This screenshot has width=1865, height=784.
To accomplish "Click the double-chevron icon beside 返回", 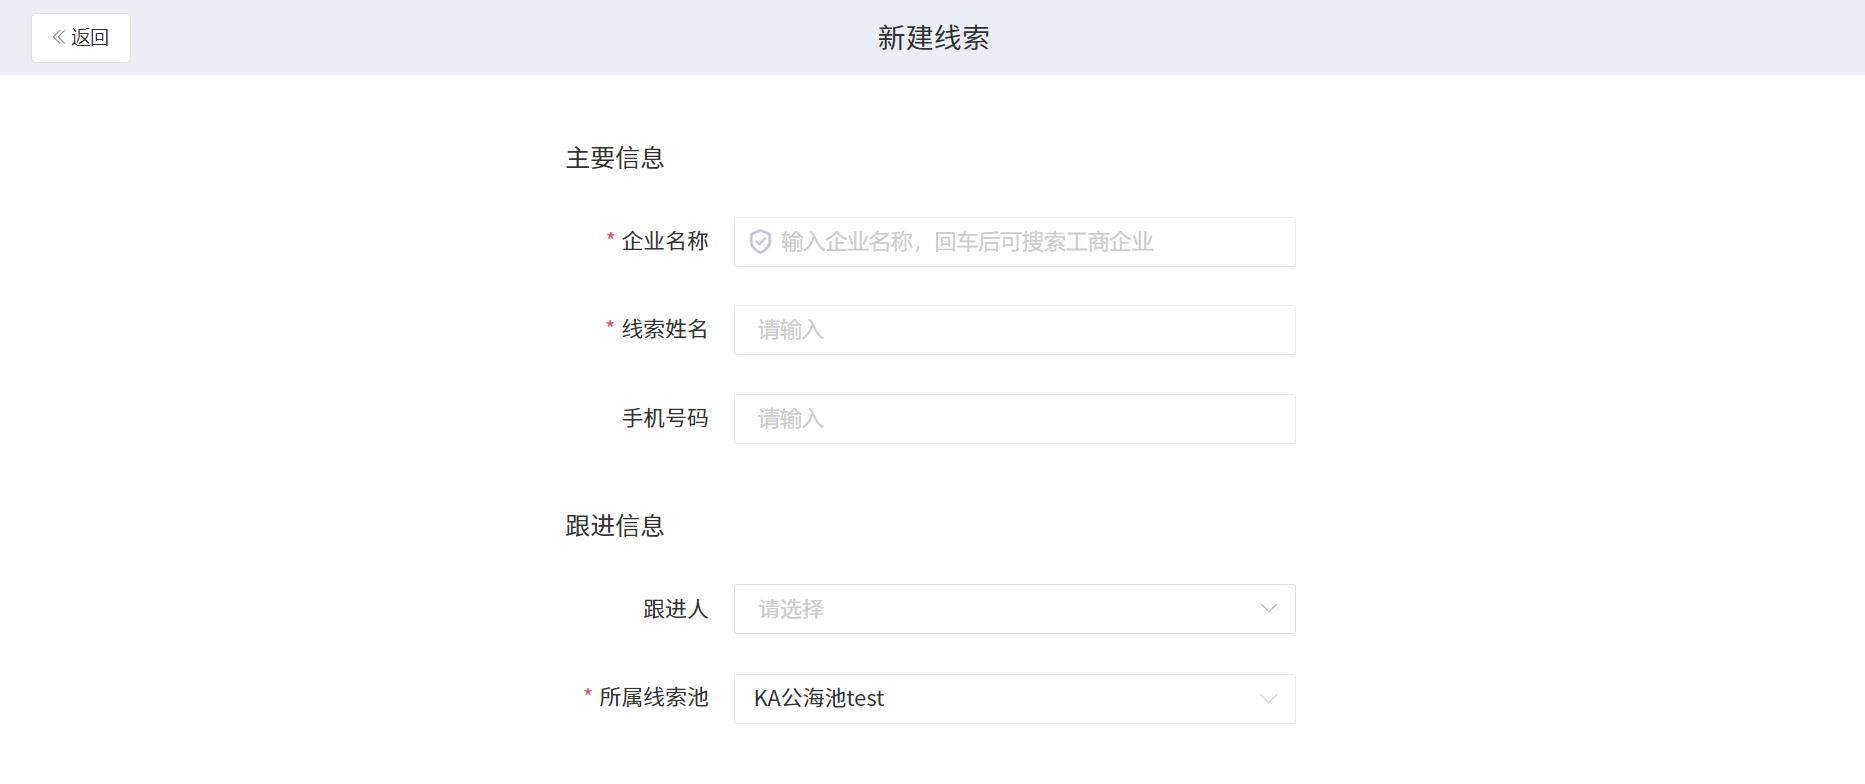I will pos(59,37).
